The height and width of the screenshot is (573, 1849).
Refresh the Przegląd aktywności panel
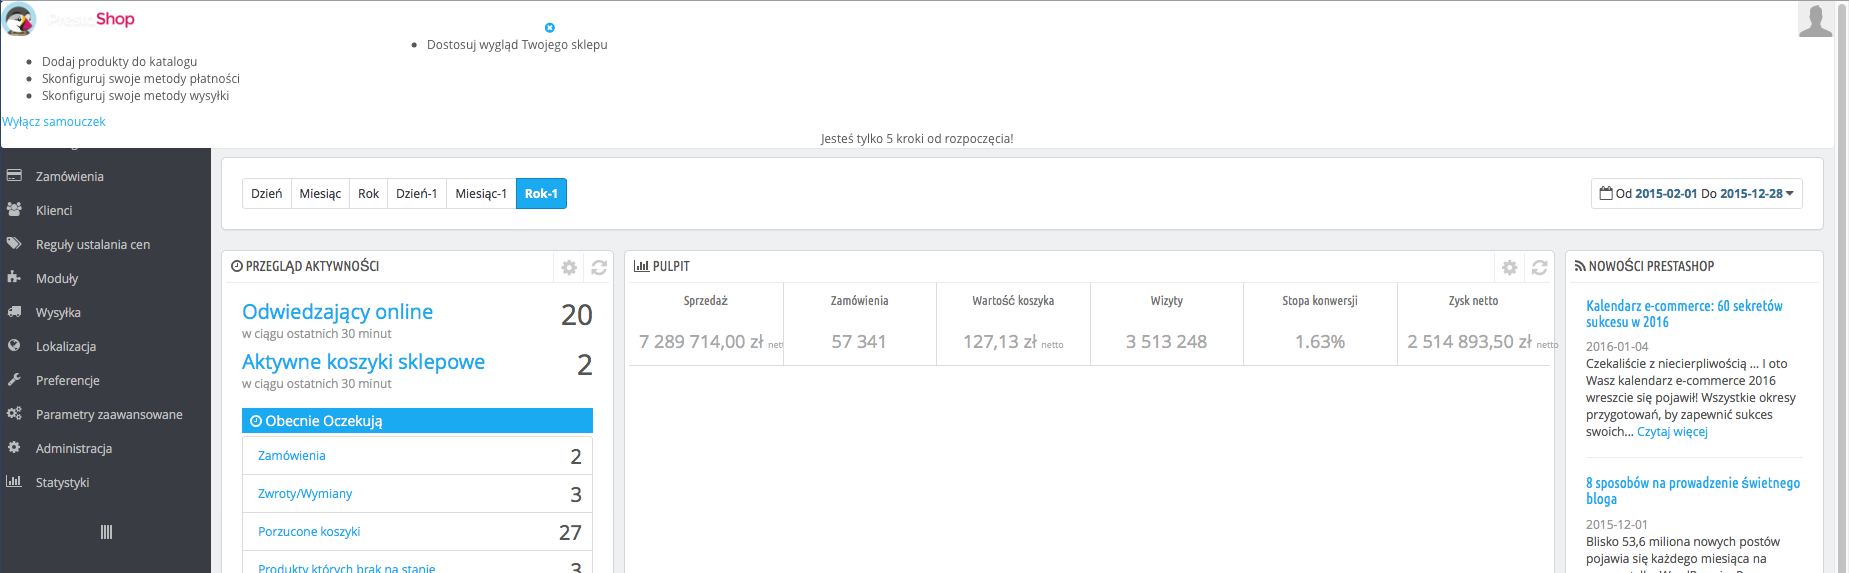[599, 268]
